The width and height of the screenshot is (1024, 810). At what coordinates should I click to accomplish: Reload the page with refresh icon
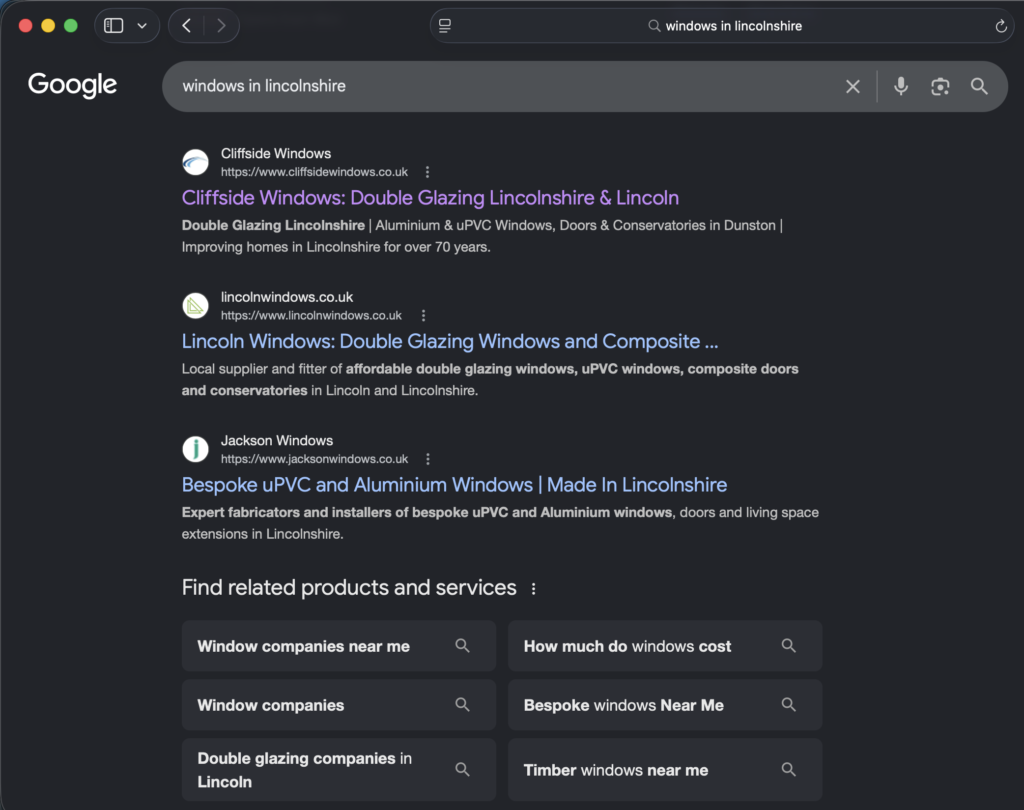pos(1000,26)
